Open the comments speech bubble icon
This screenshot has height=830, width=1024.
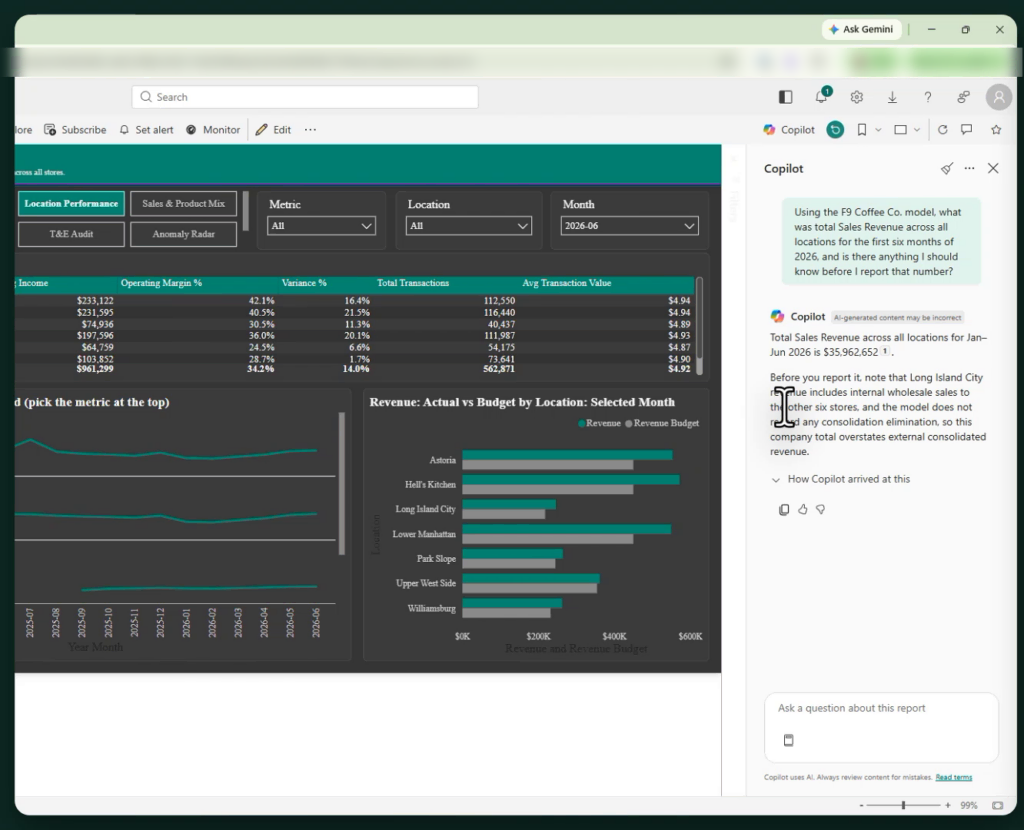(967, 130)
